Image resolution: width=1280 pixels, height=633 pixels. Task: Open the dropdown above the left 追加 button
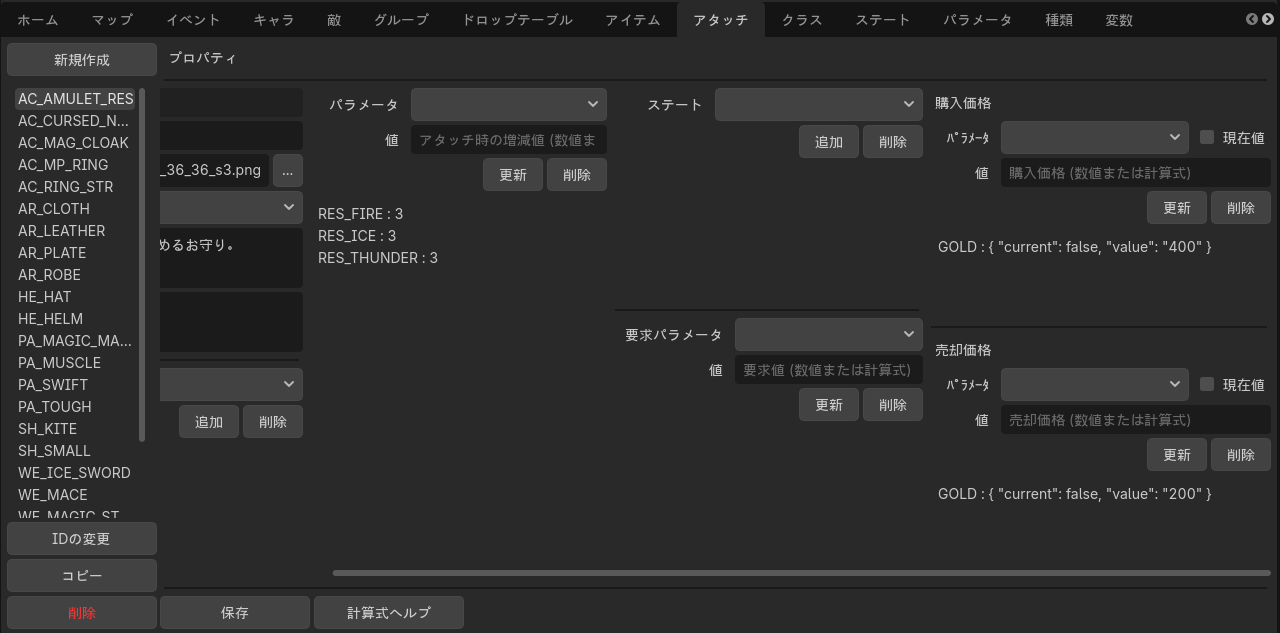231,384
